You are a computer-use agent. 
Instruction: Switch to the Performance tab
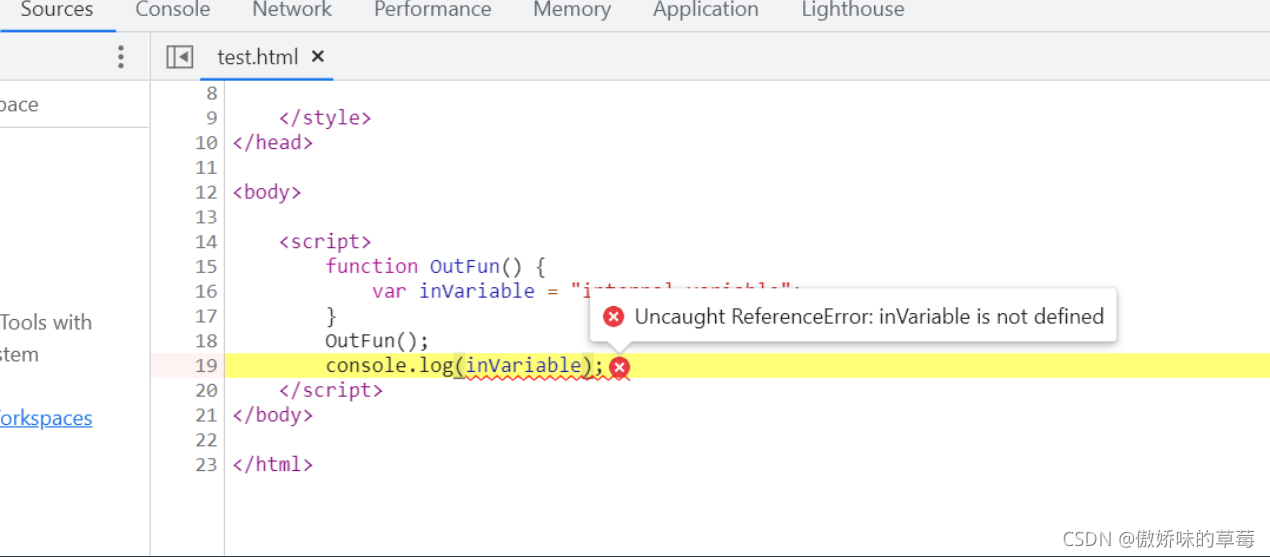[x=433, y=10]
